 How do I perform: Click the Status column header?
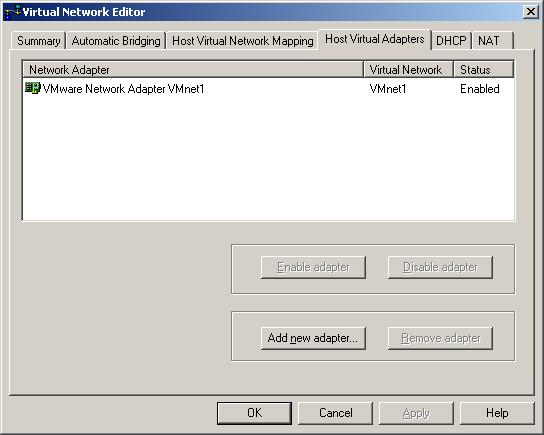484,69
